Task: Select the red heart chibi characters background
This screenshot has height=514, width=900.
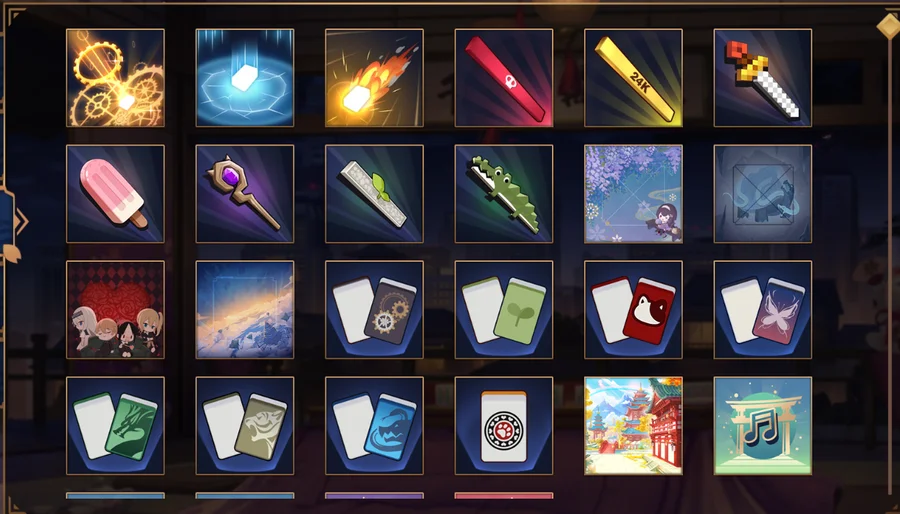Action: point(115,310)
